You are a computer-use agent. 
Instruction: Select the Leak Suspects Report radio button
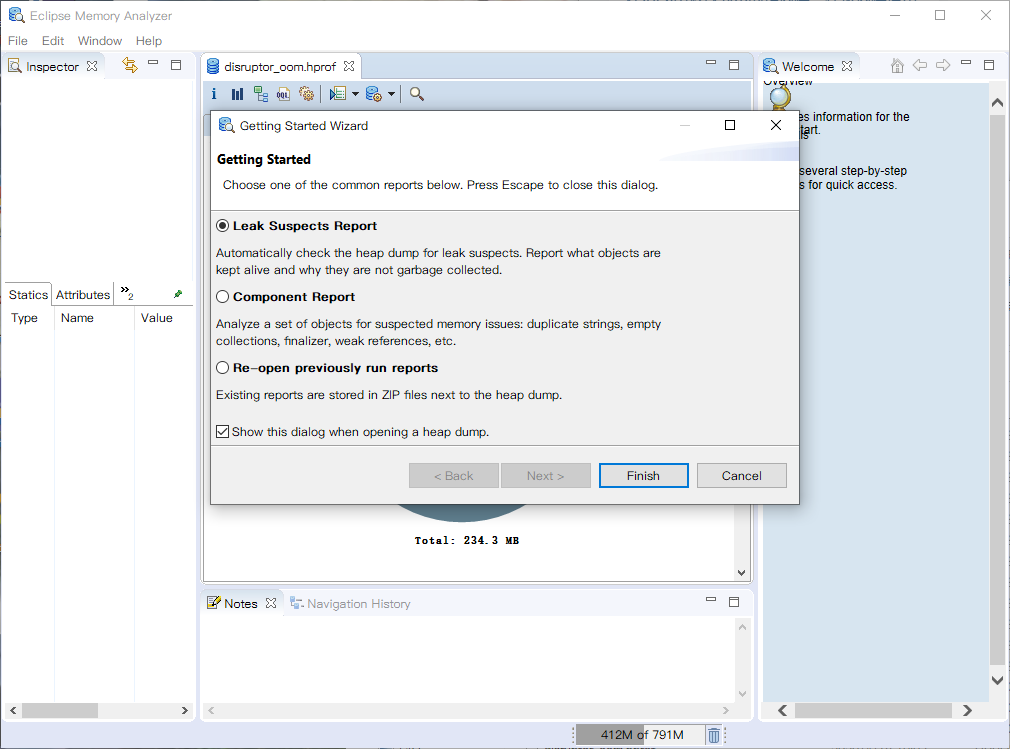(x=222, y=226)
